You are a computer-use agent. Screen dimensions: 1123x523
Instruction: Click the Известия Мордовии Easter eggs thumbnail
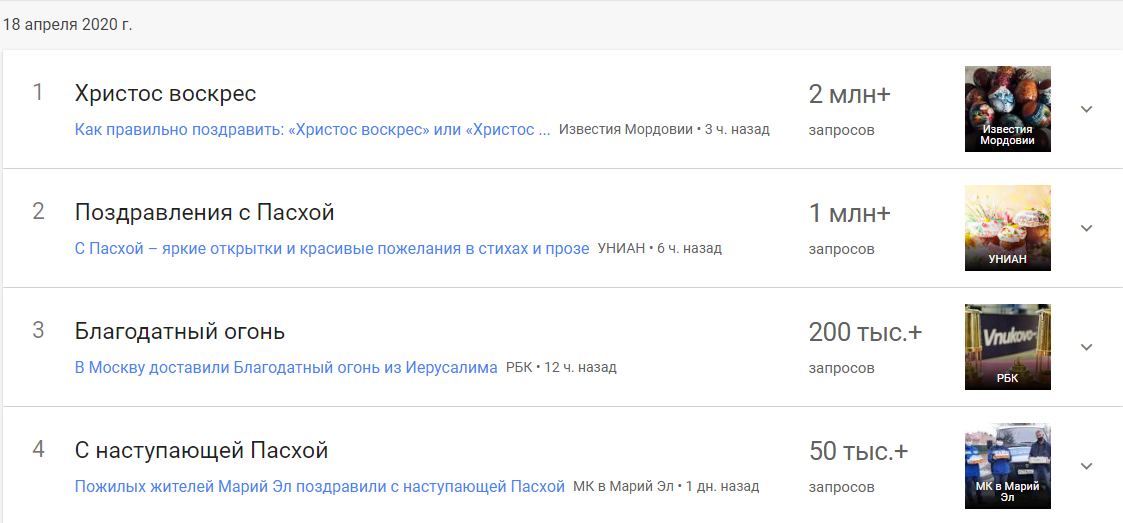(1008, 109)
